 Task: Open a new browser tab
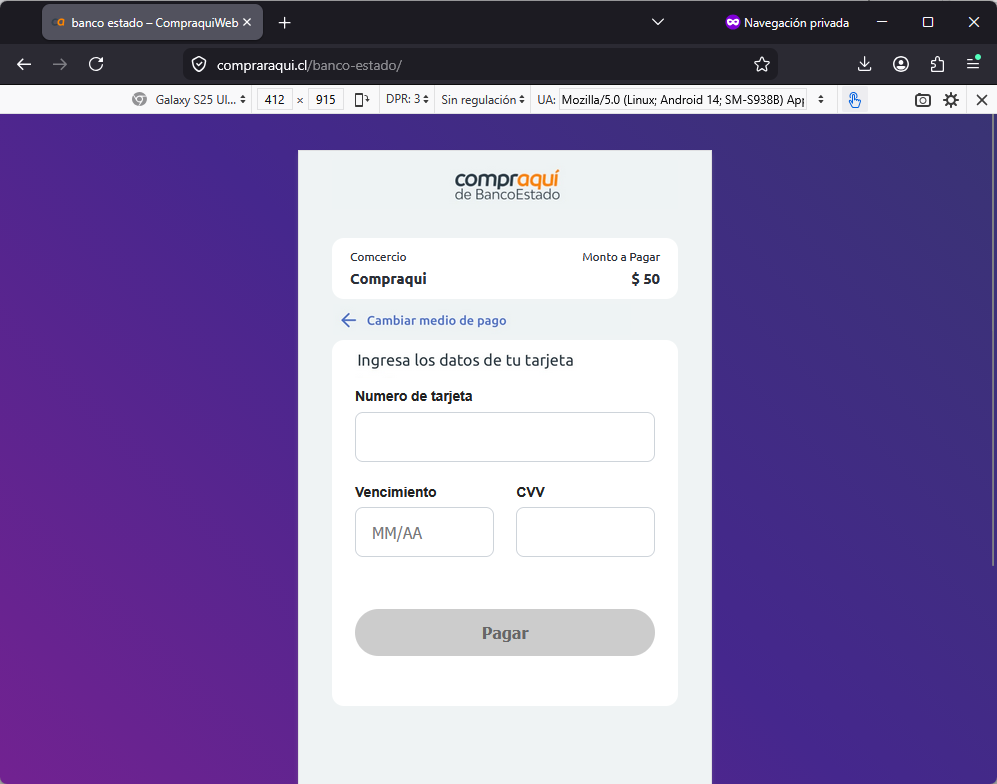(x=284, y=23)
